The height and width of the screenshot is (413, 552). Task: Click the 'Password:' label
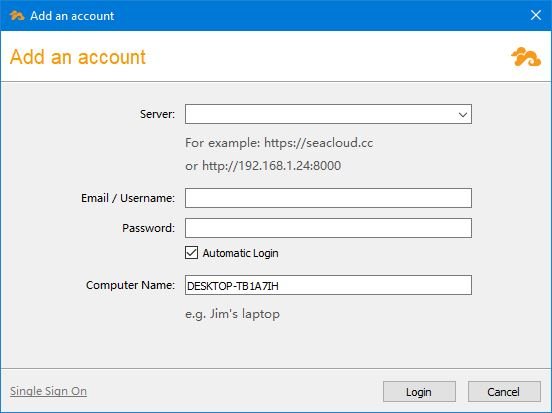pos(148,228)
